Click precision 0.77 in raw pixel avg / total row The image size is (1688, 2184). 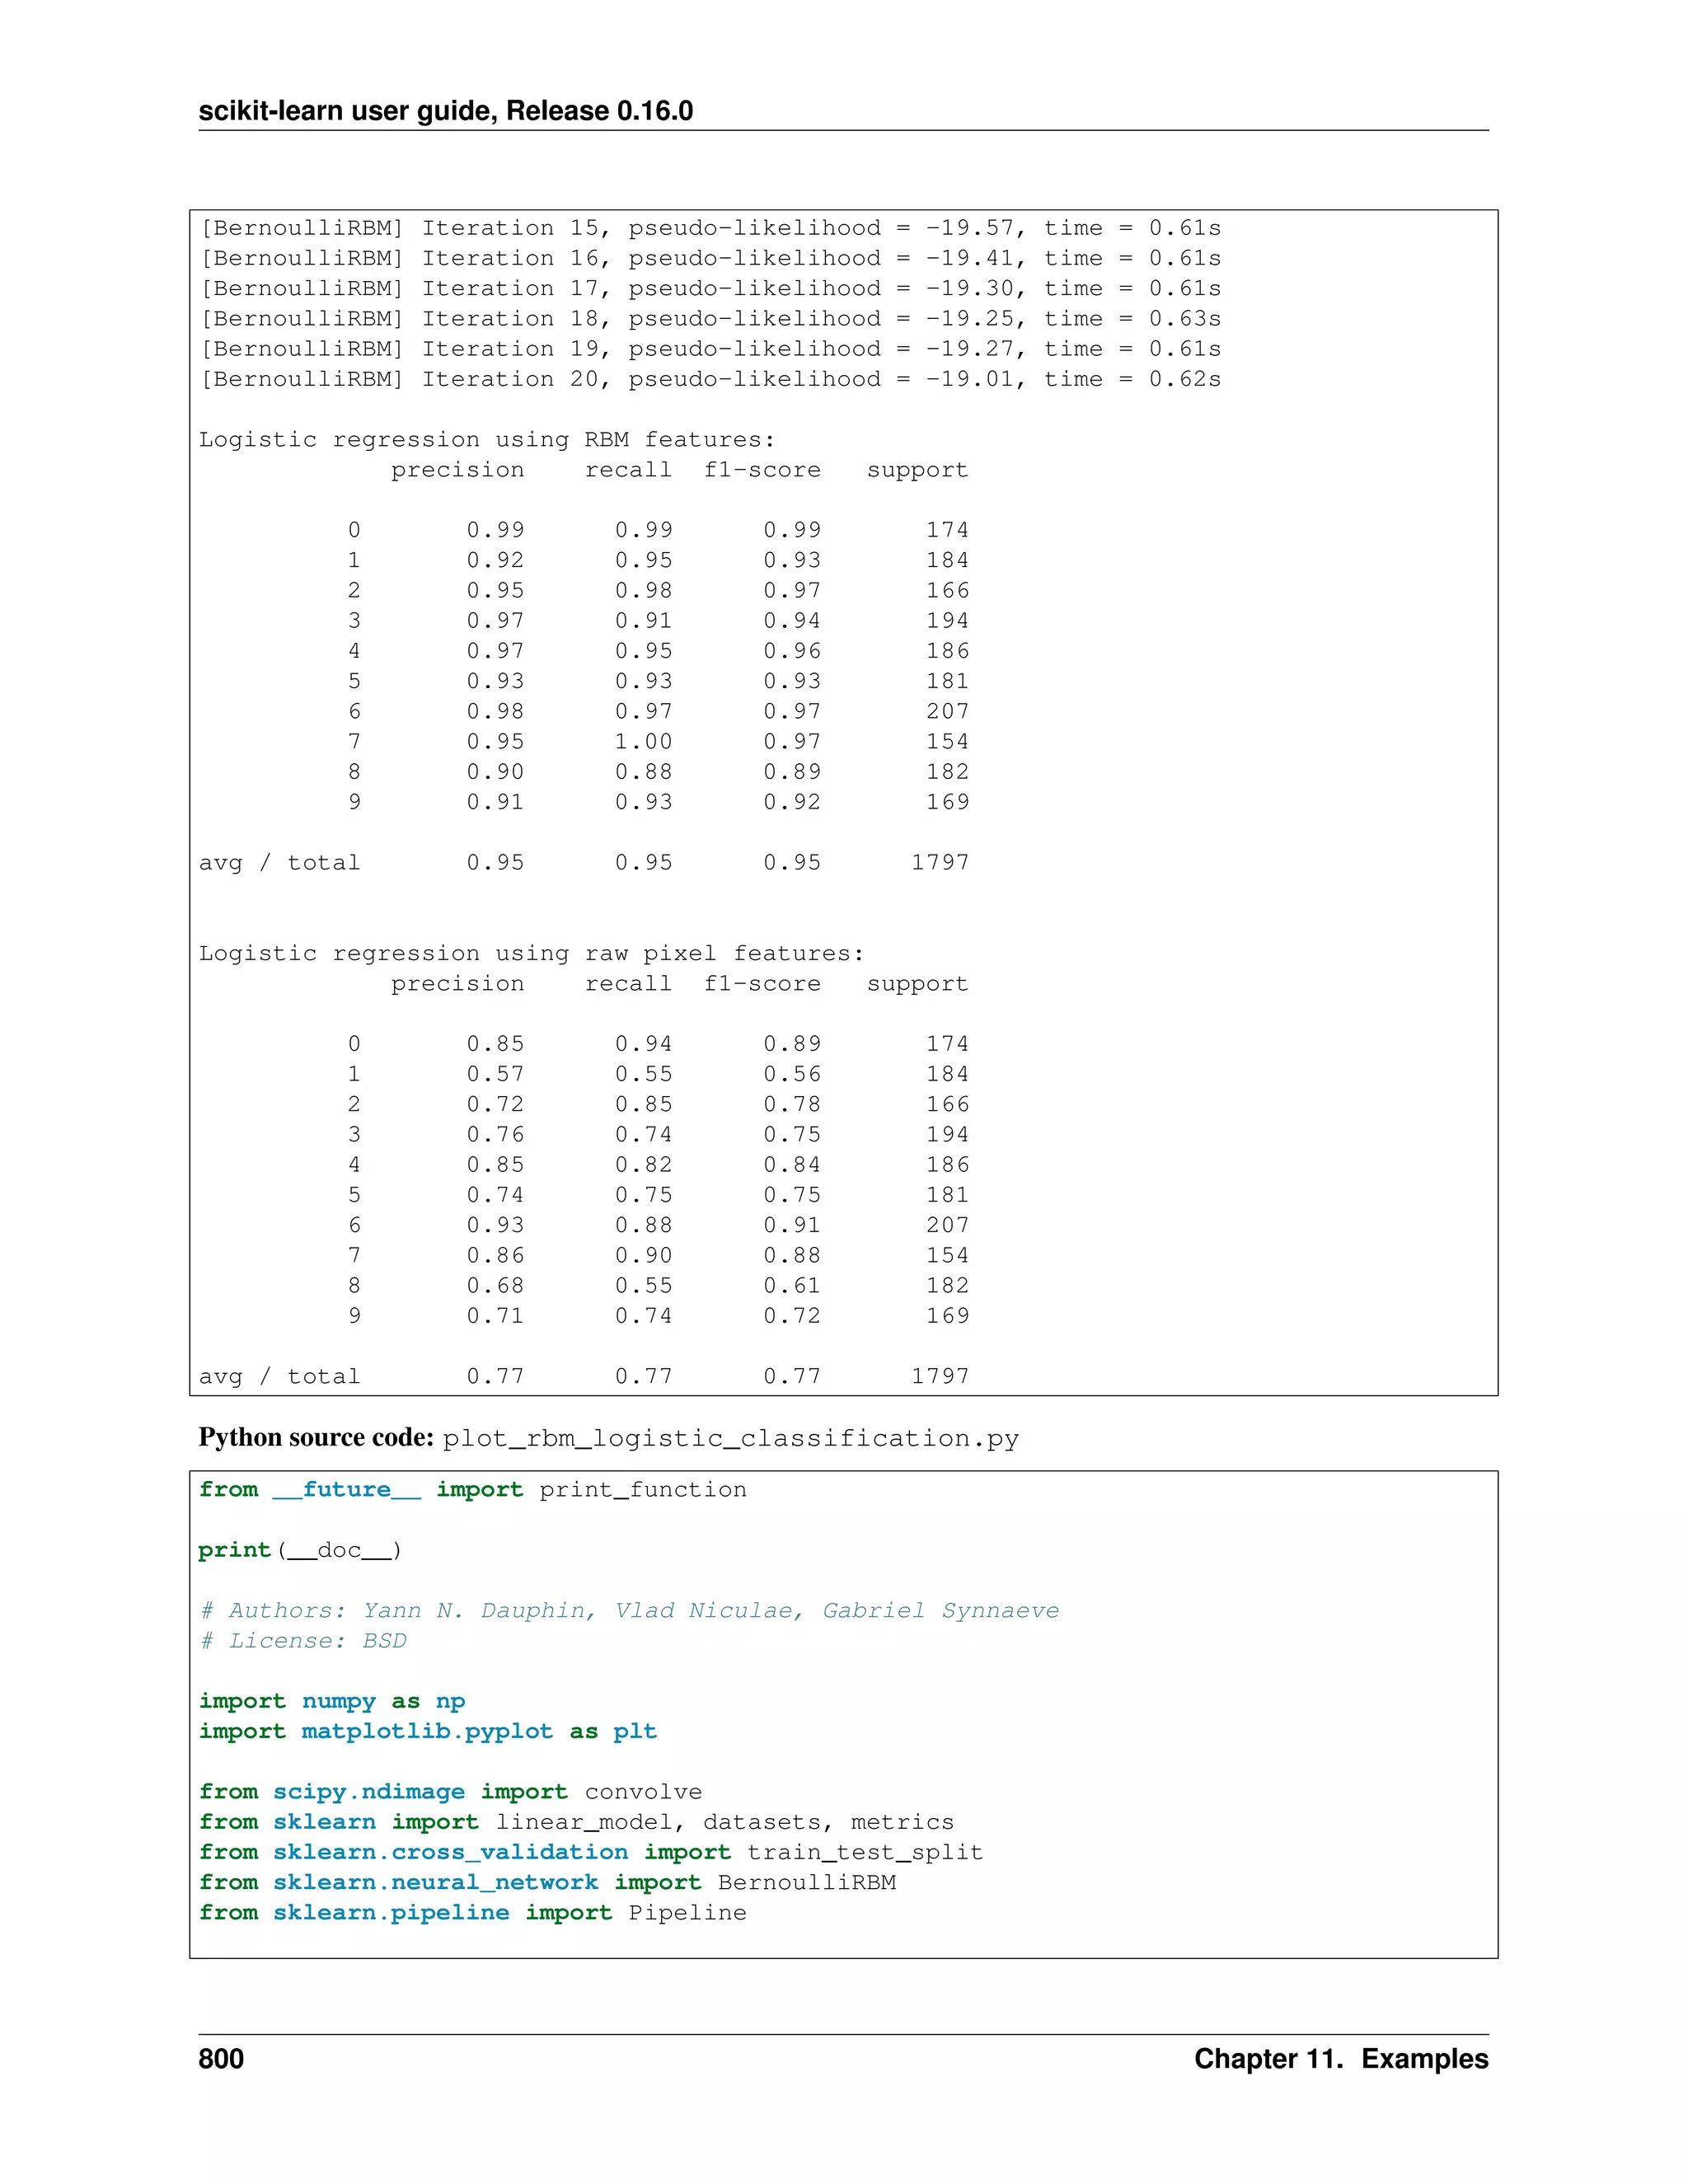pyautogui.click(x=495, y=1376)
